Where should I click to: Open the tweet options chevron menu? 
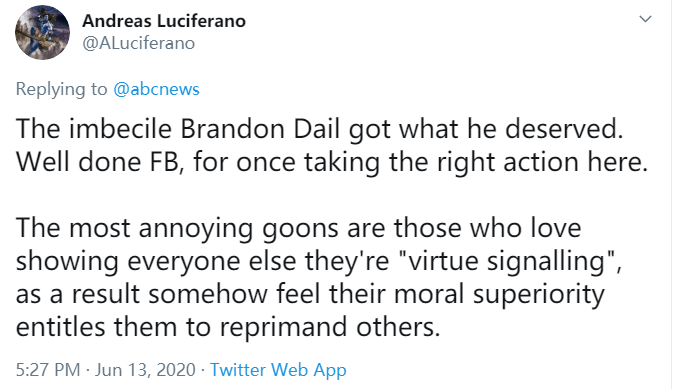coord(645,19)
